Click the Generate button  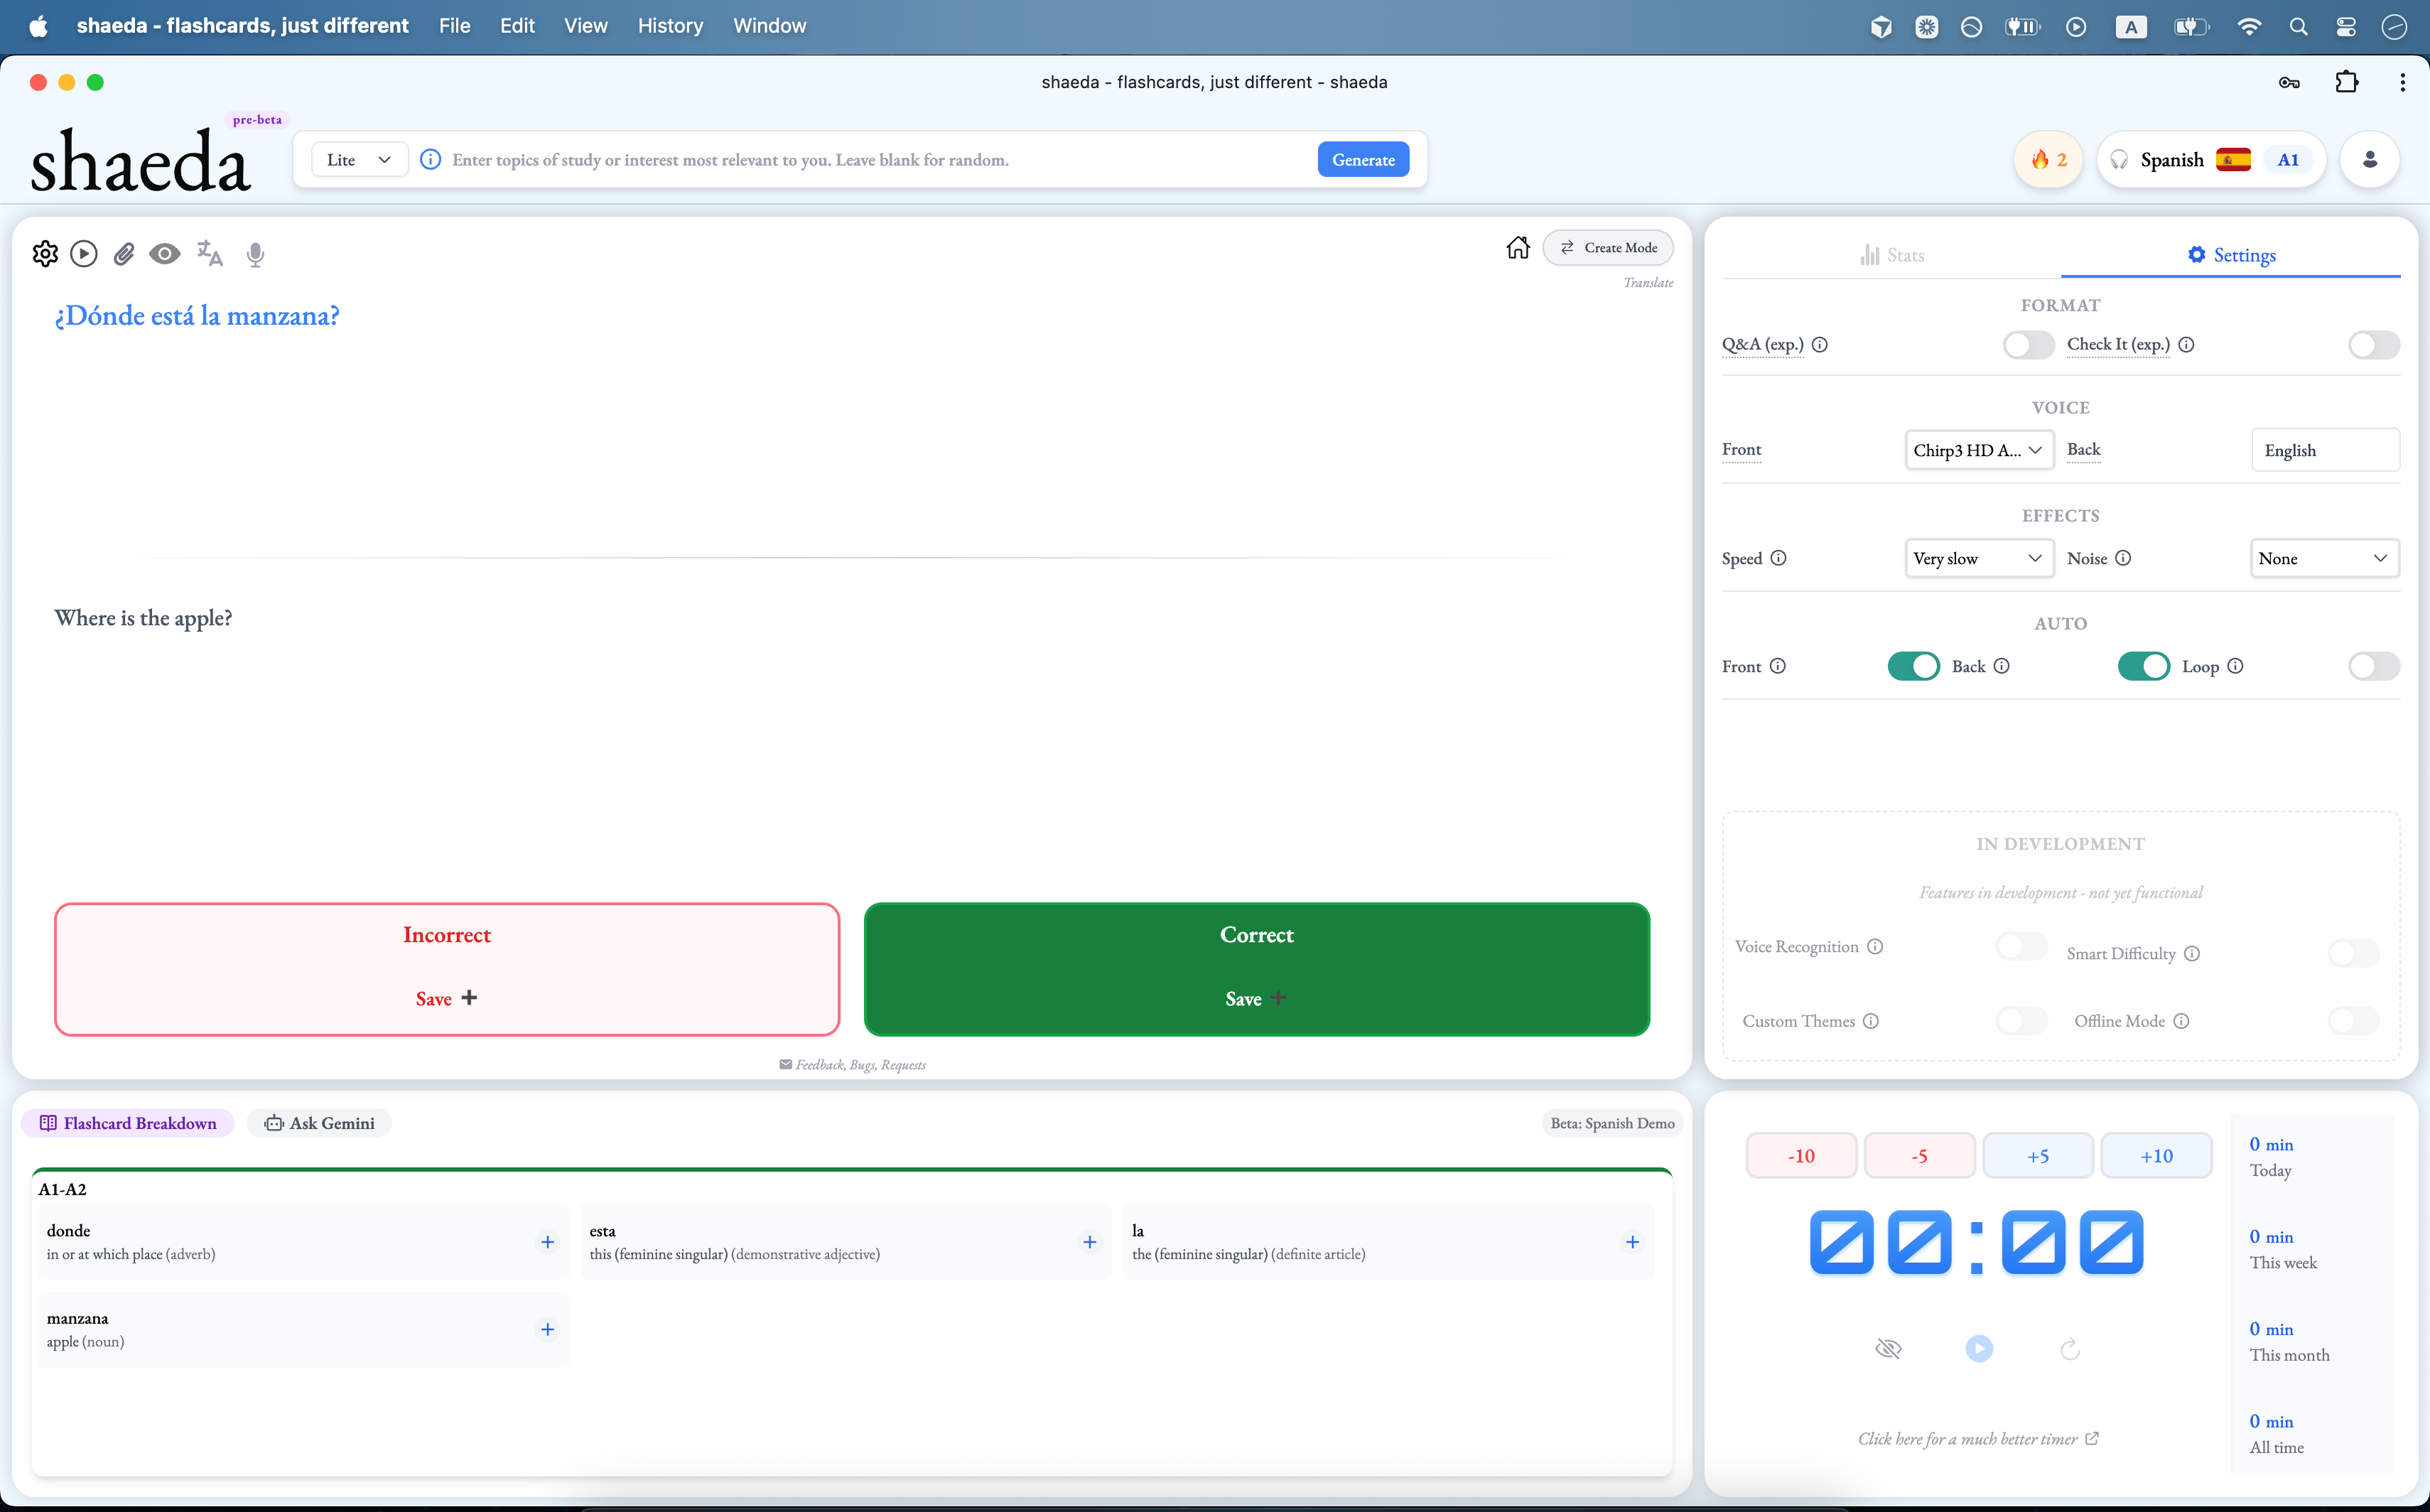1362,160
